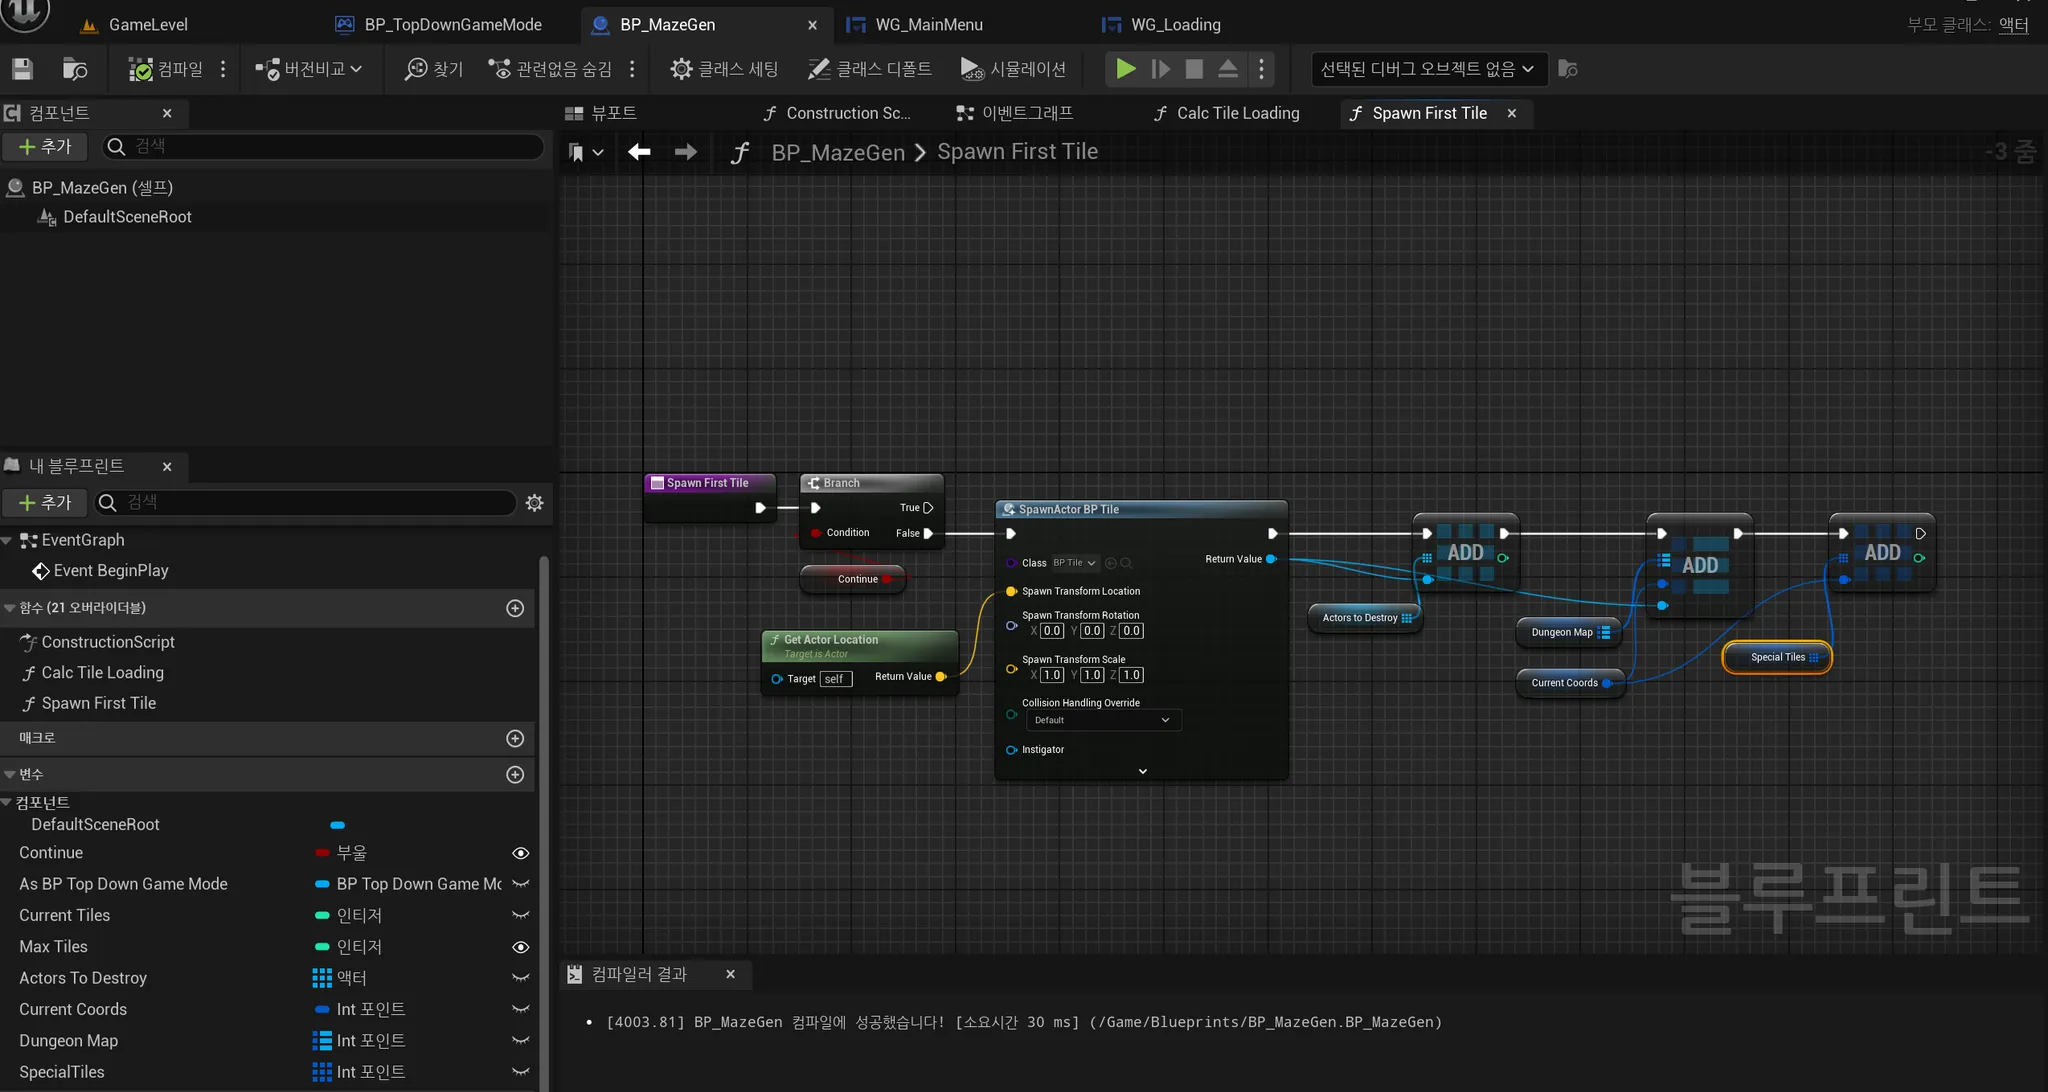Click the navigate back arrow in the graph
2048x1092 pixels.
tap(639, 152)
